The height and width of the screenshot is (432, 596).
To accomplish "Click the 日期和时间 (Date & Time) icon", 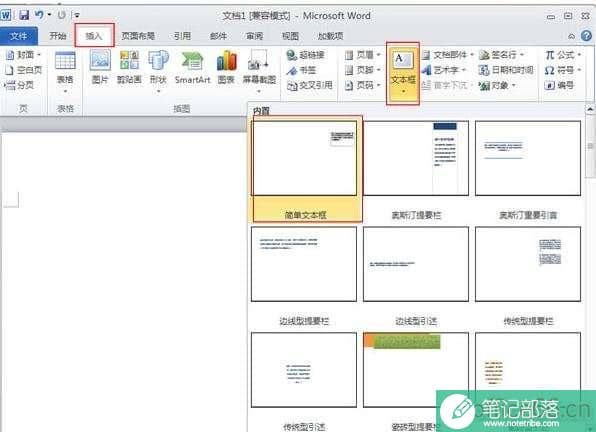I will 506,70.
